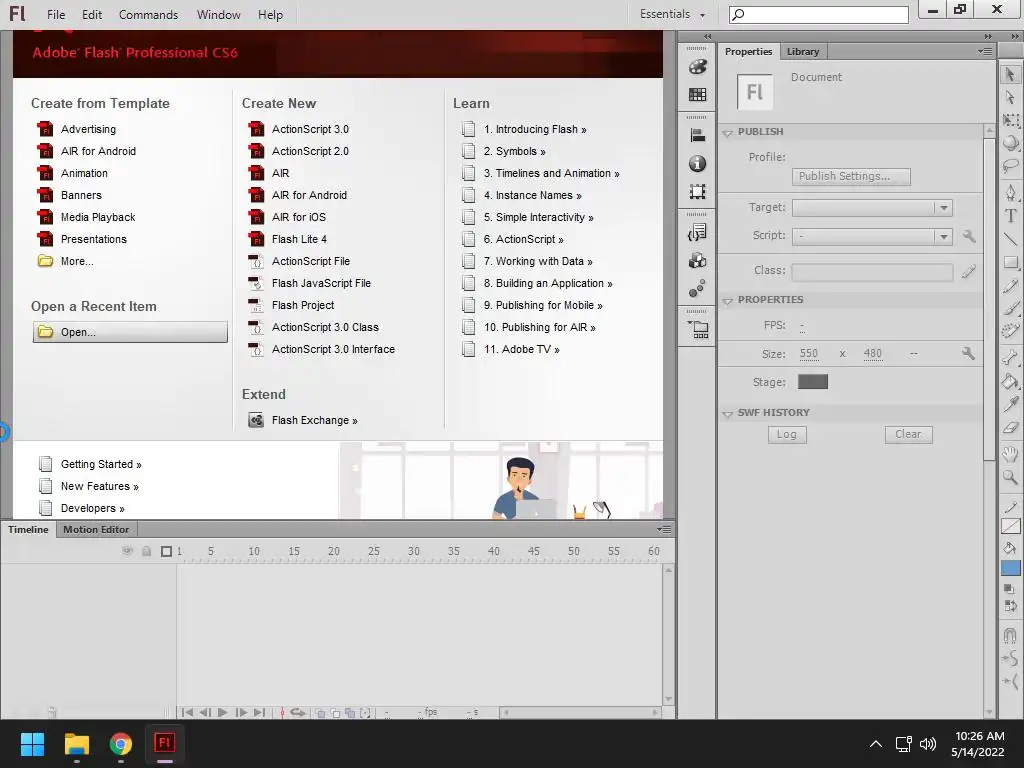The height and width of the screenshot is (768, 1024).
Task: Open the Info panel icon
Action: 697,163
